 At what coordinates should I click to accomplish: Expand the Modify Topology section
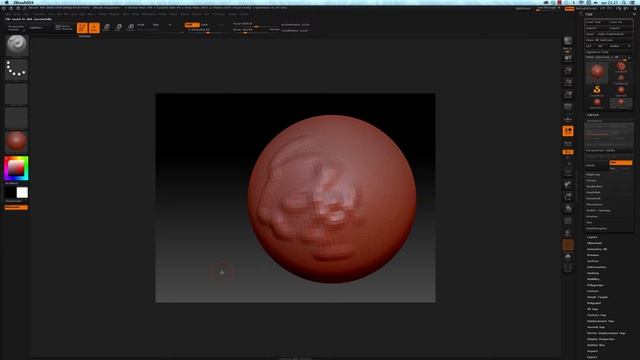(598, 211)
